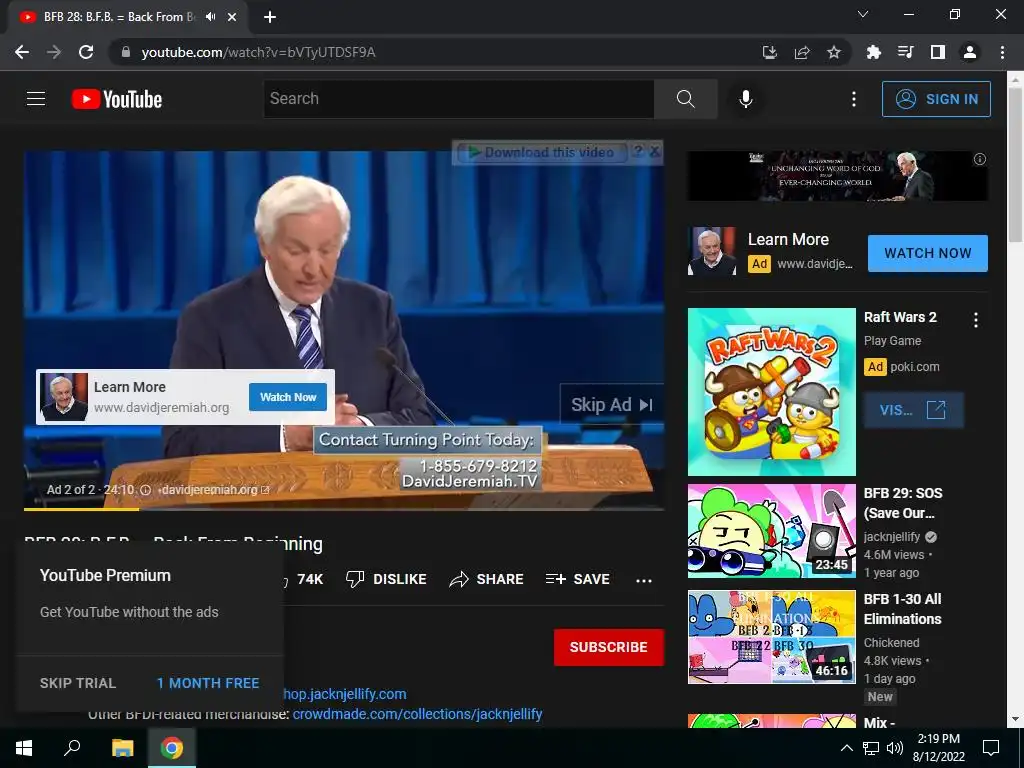Open the jacknjellify shop link
The width and height of the screenshot is (1024, 768).
[344, 694]
